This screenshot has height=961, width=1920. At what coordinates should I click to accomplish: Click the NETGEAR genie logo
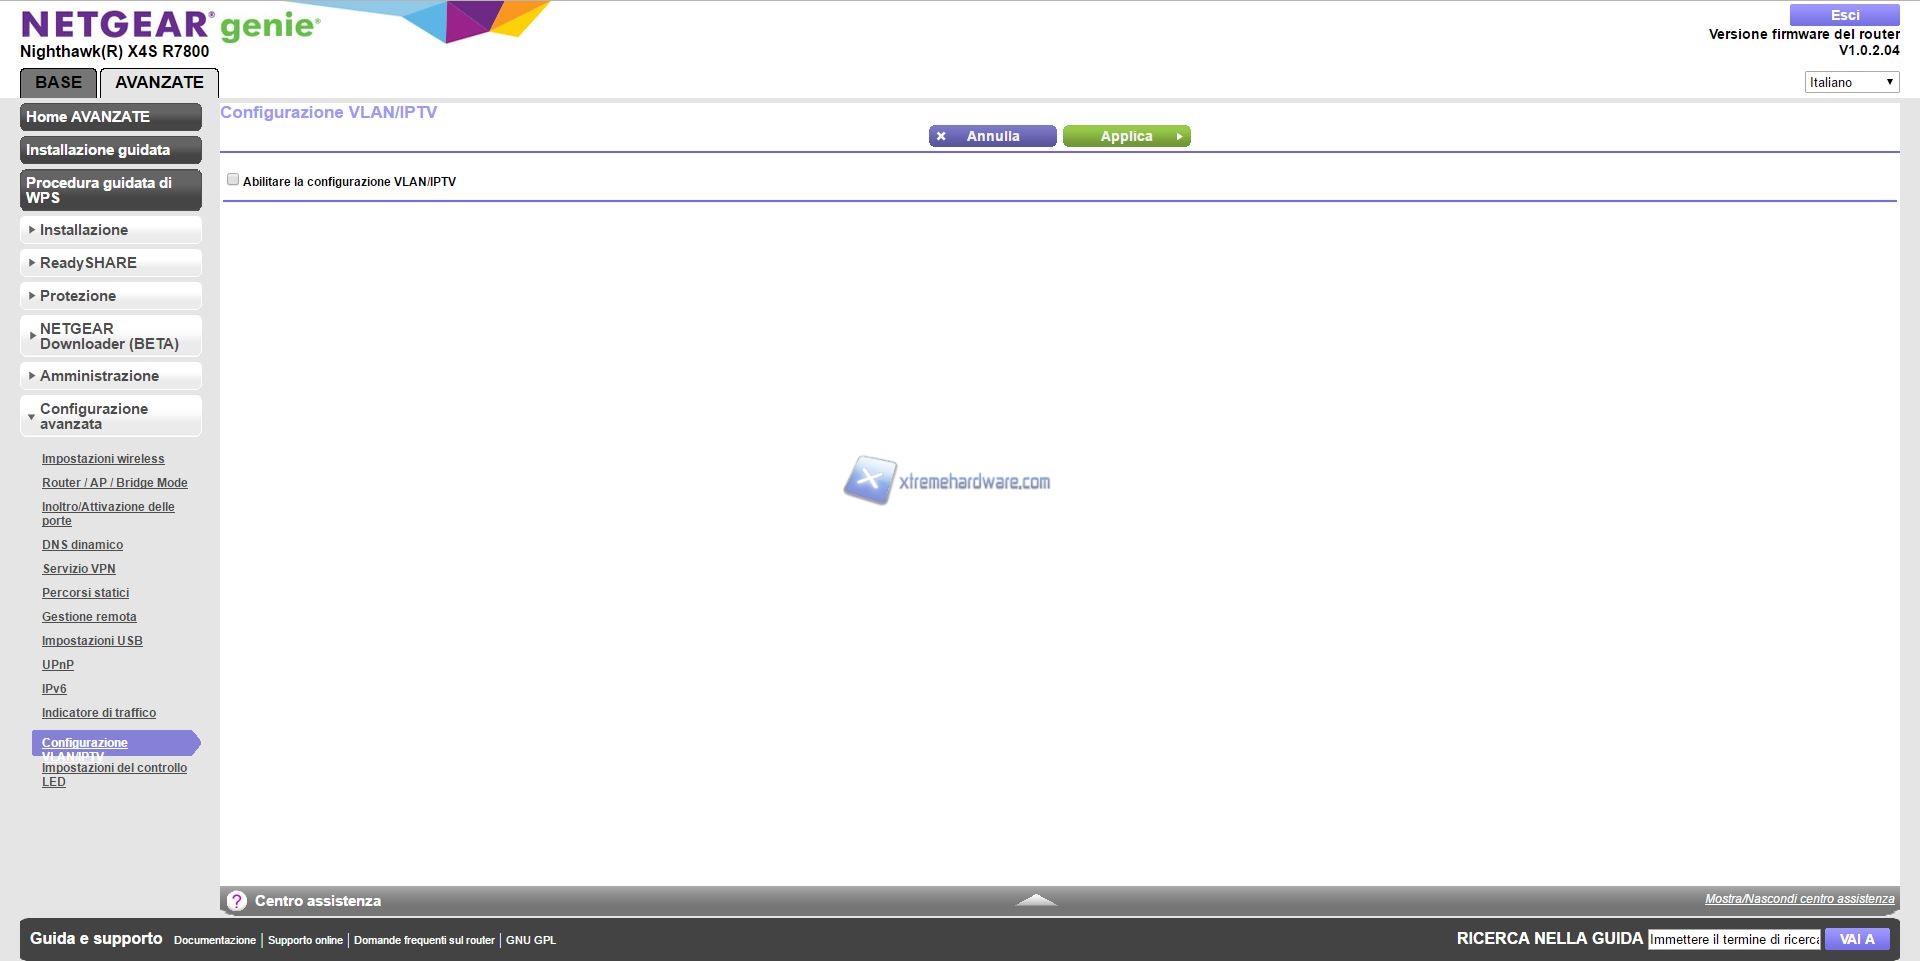170,25
